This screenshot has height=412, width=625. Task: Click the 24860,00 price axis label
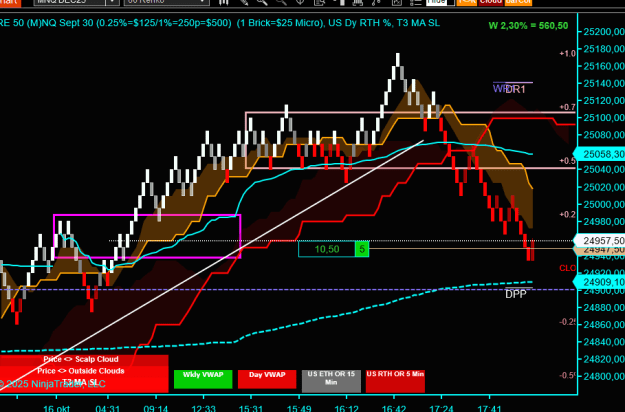click(603, 325)
